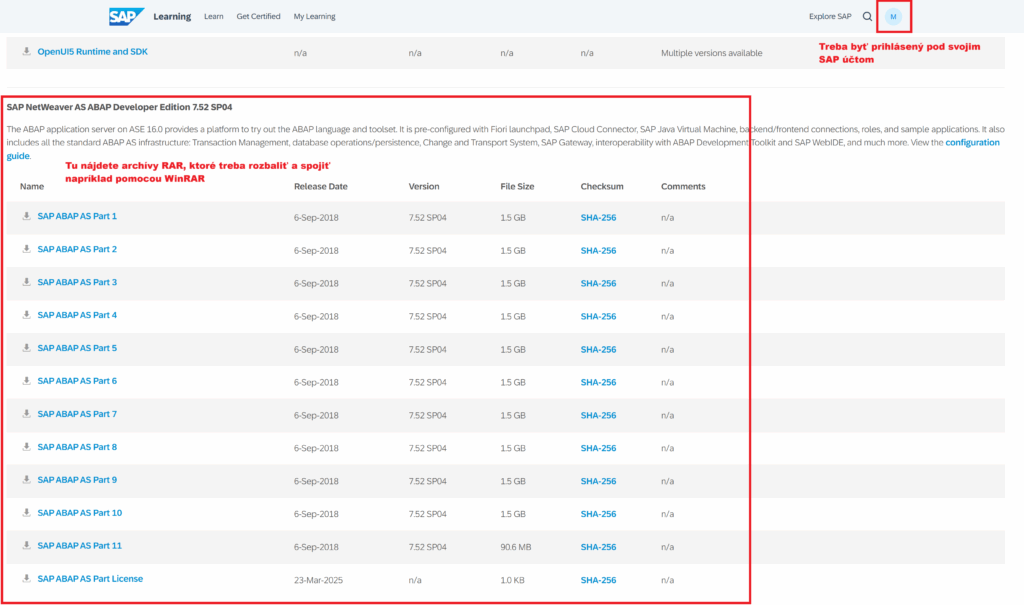Download SAP ABAP AS Part 11 link
The height and width of the screenshot is (605, 1024).
[80, 546]
